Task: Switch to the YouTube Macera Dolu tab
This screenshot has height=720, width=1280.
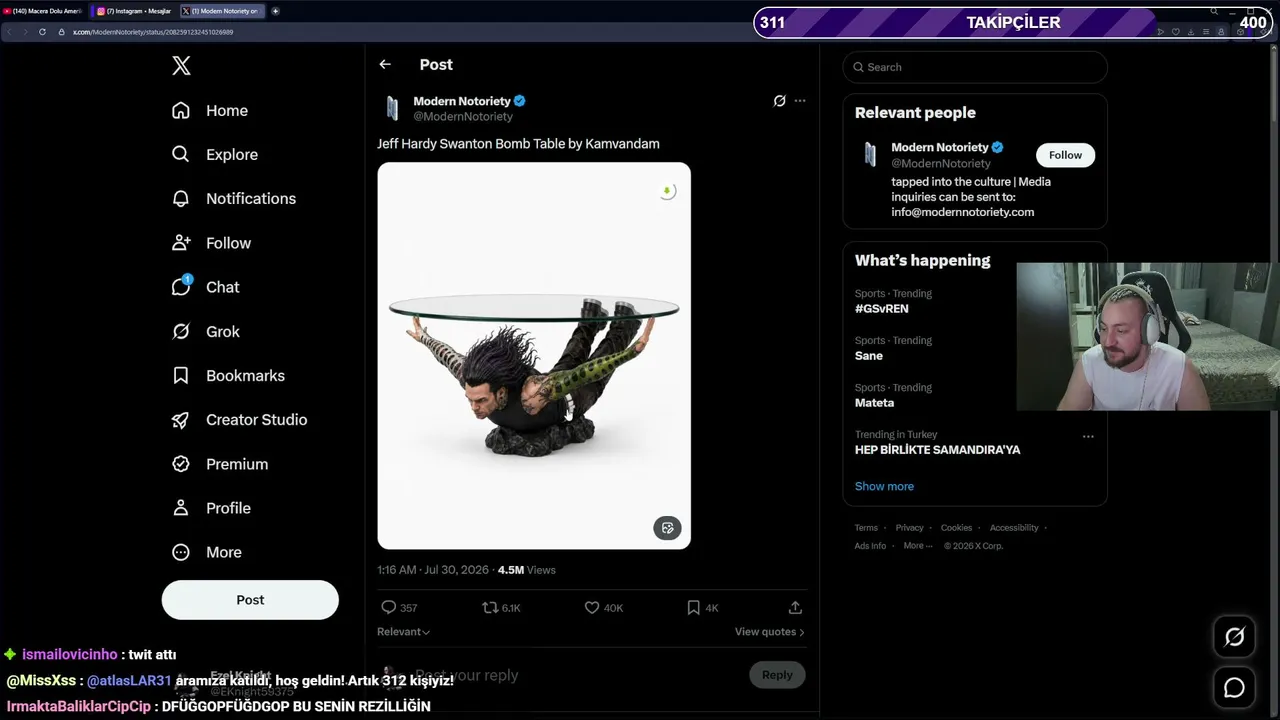Action: pos(43,11)
